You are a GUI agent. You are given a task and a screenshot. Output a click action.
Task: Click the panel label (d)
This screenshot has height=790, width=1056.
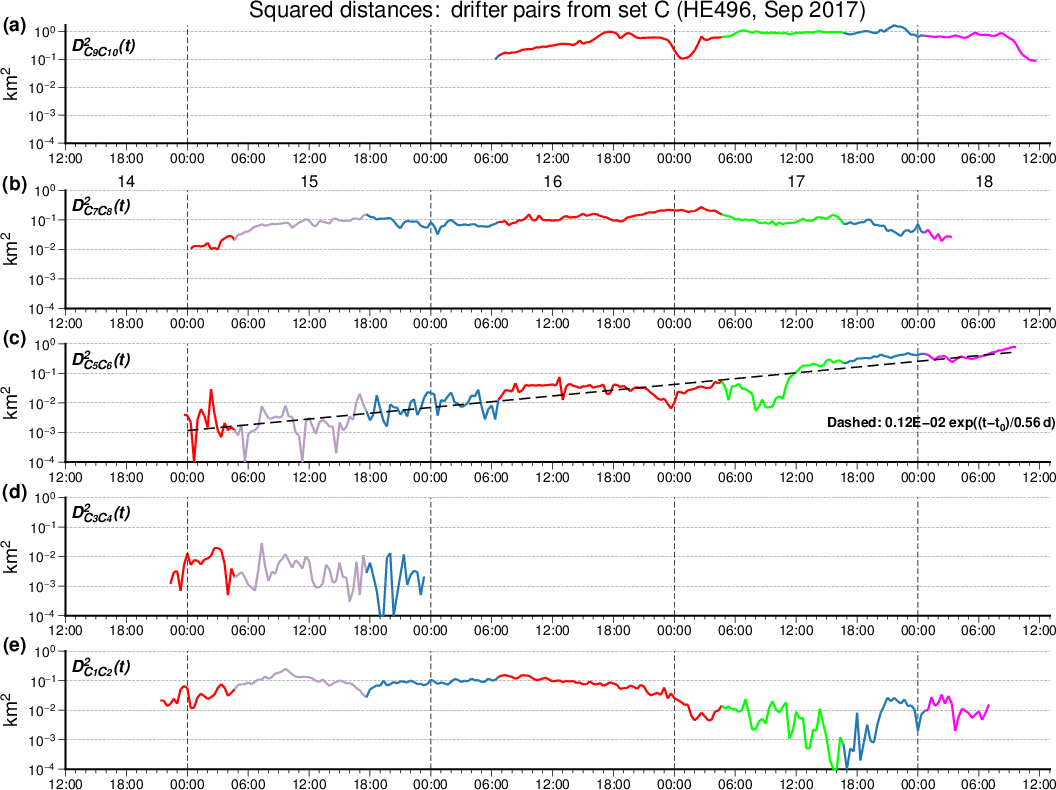coord(16,493)
